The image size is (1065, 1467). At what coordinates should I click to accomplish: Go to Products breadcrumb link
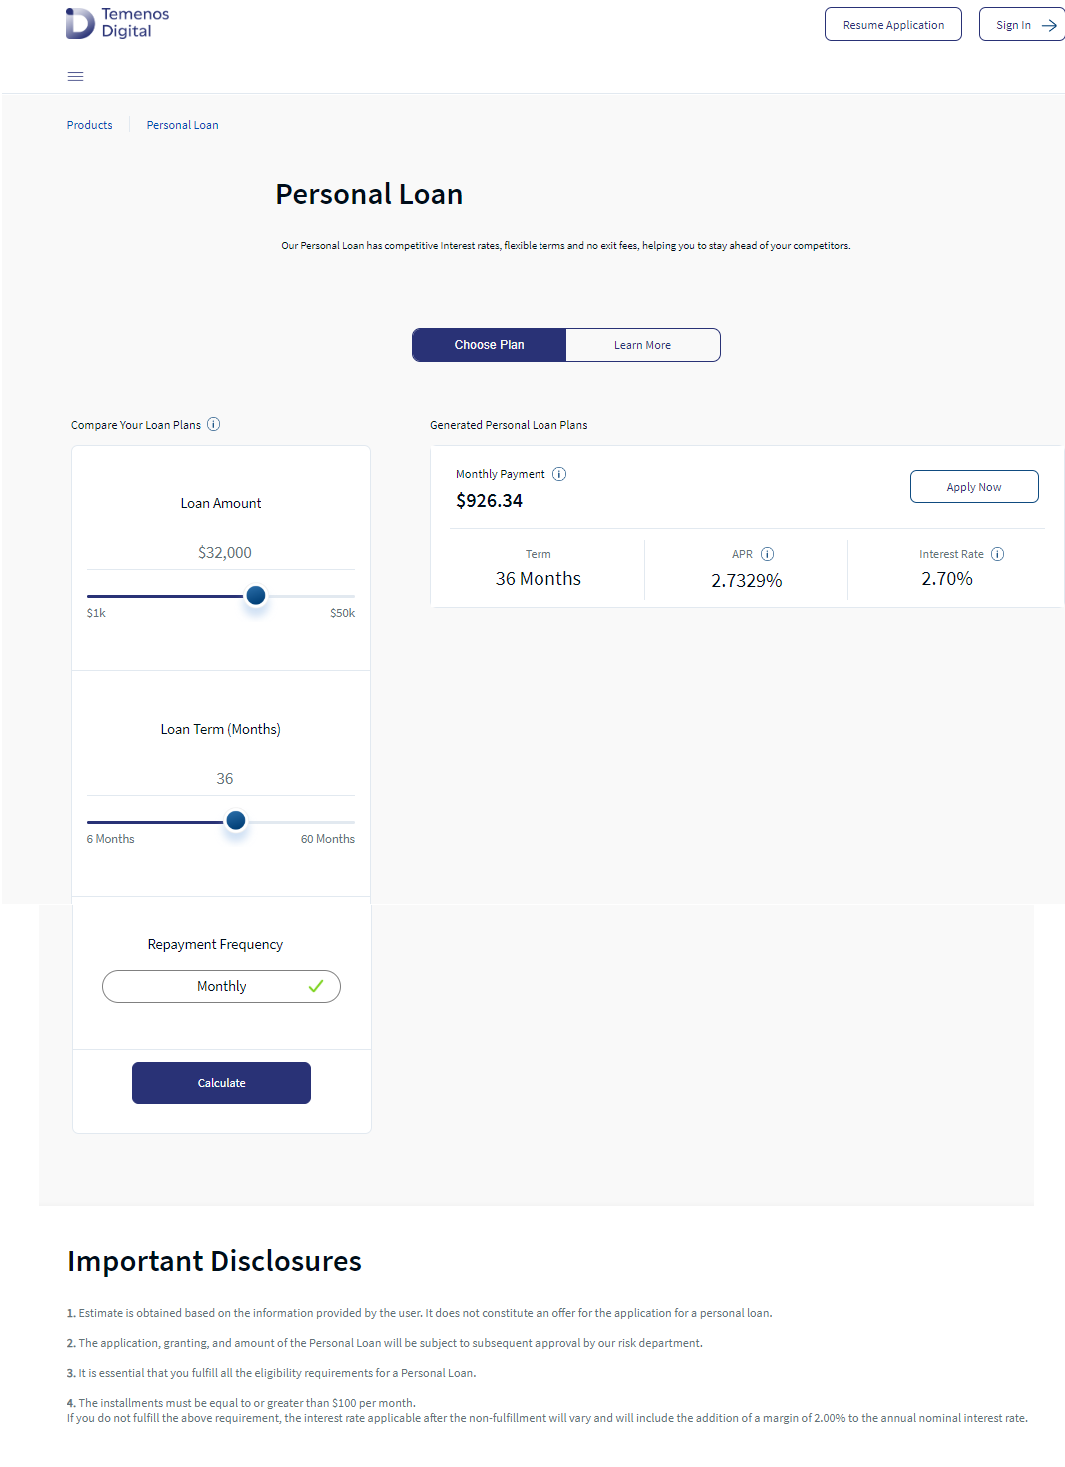89,125
